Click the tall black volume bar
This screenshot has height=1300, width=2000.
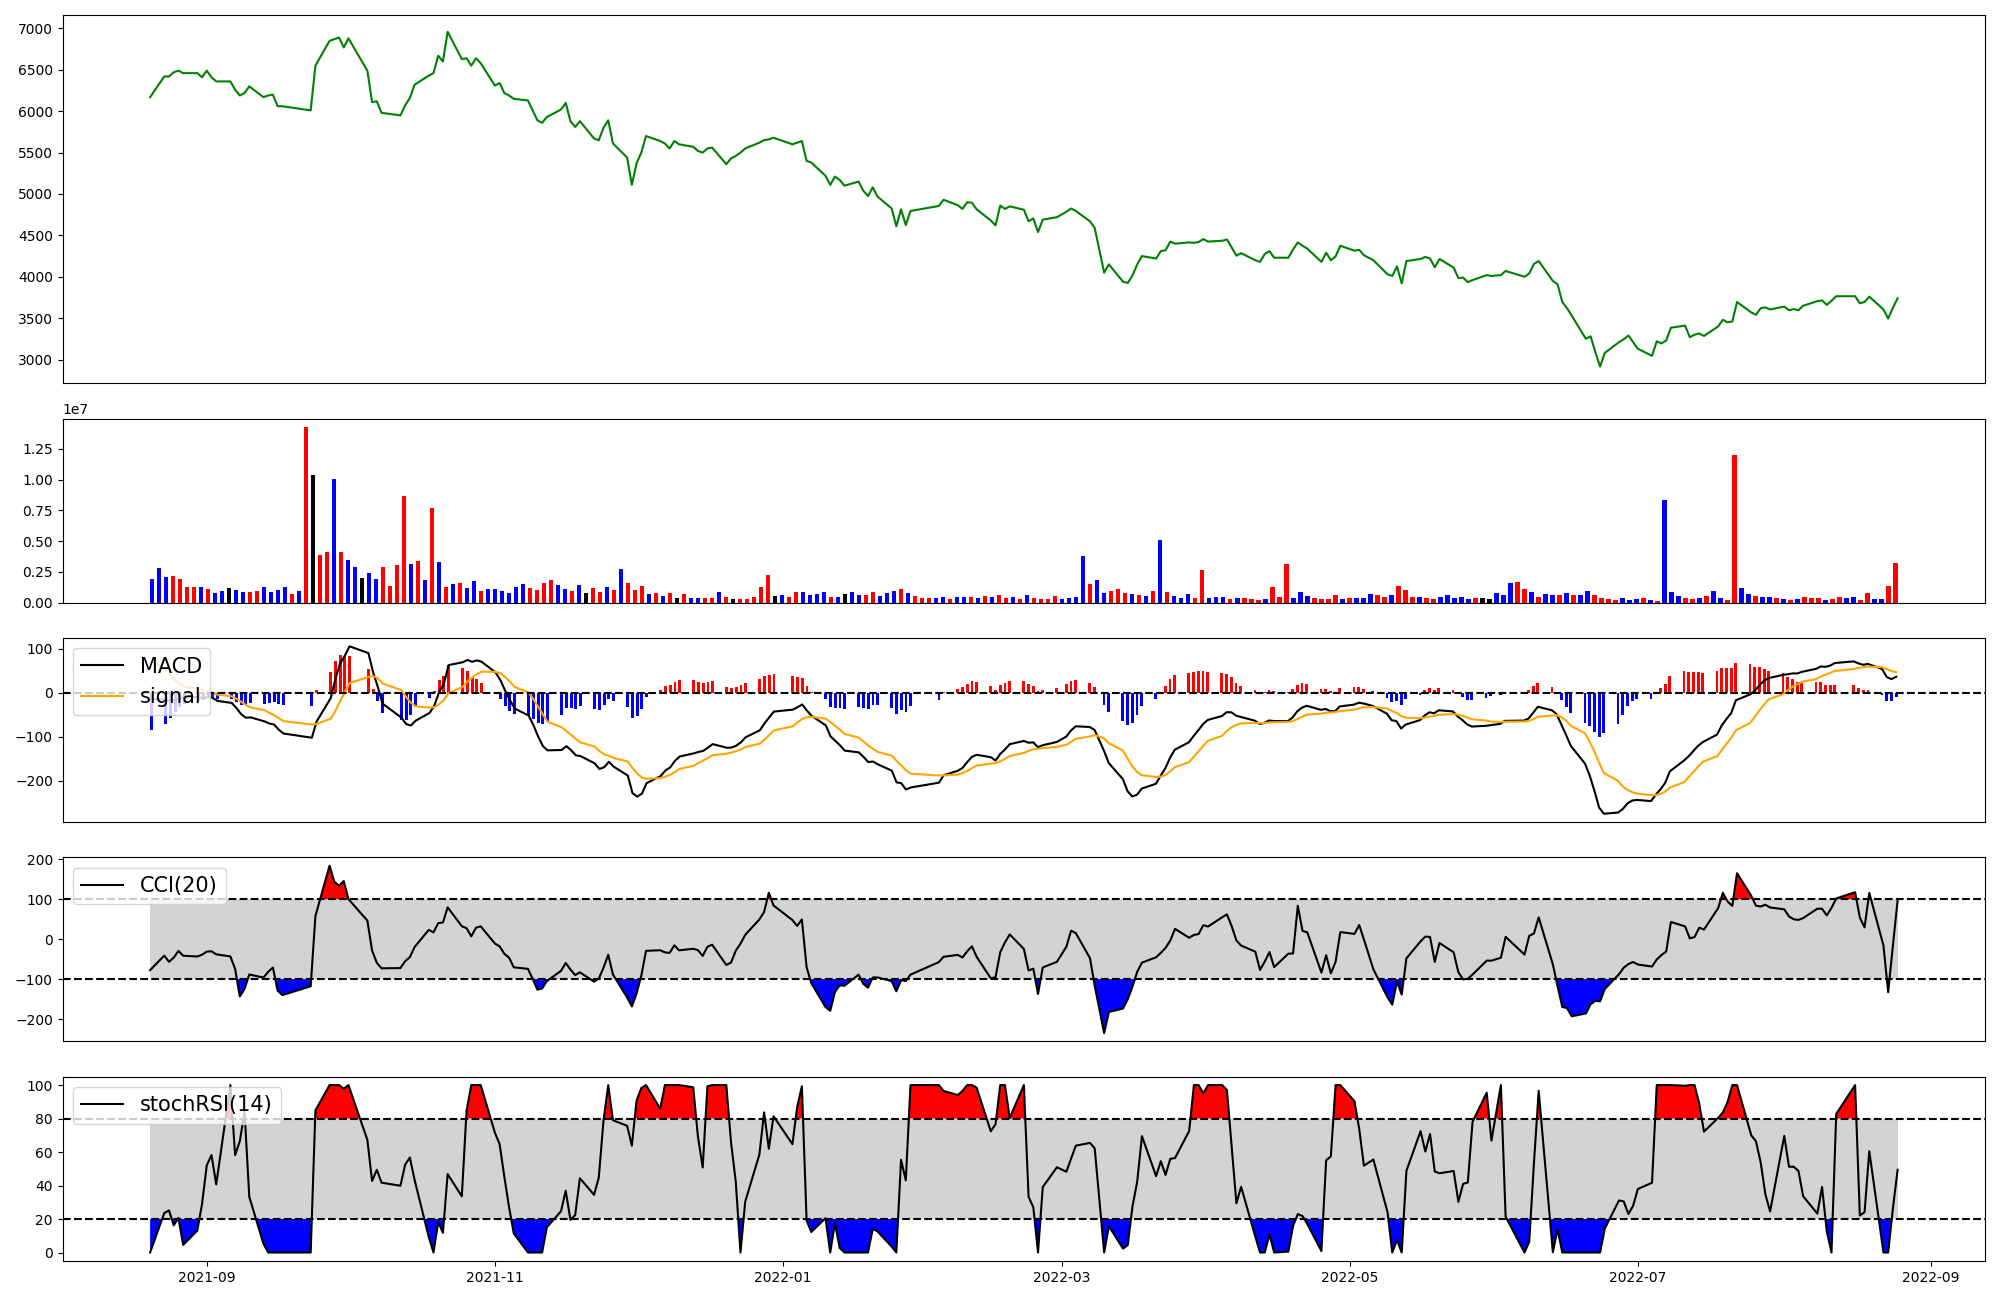pos(313,540)
